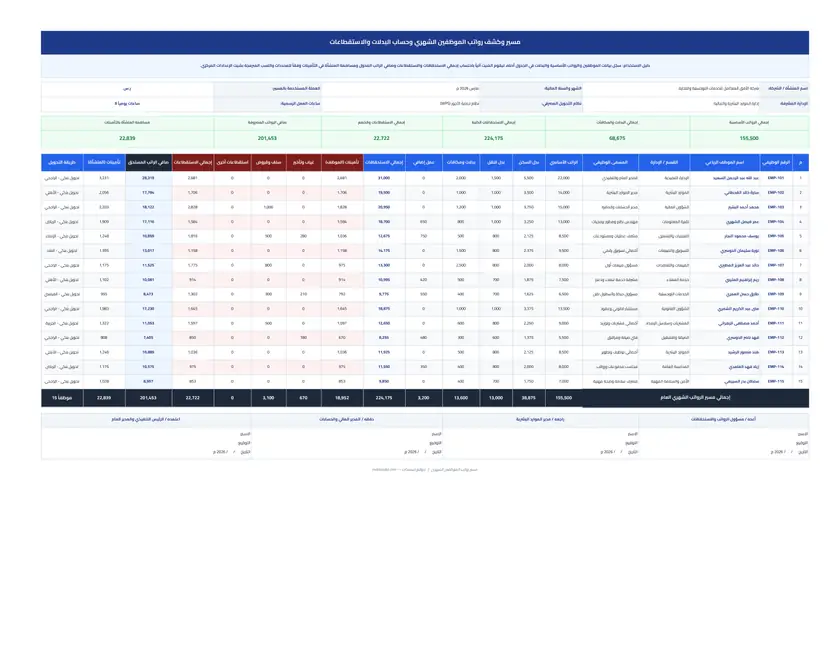Select the employee ID cell 'EMP-102'
840x649 pixels.
pos(776,192)
